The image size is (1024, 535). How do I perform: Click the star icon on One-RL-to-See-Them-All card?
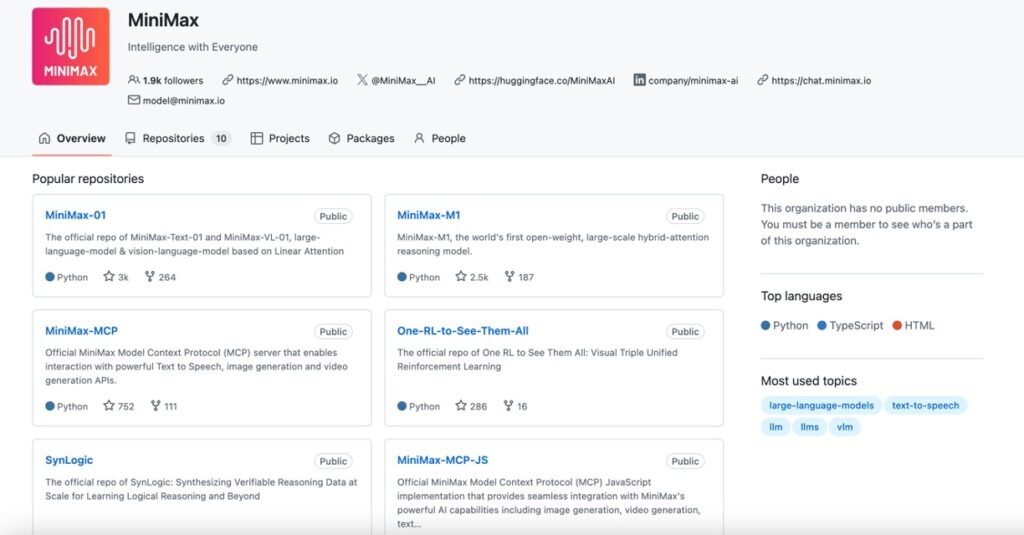point(461,405)
